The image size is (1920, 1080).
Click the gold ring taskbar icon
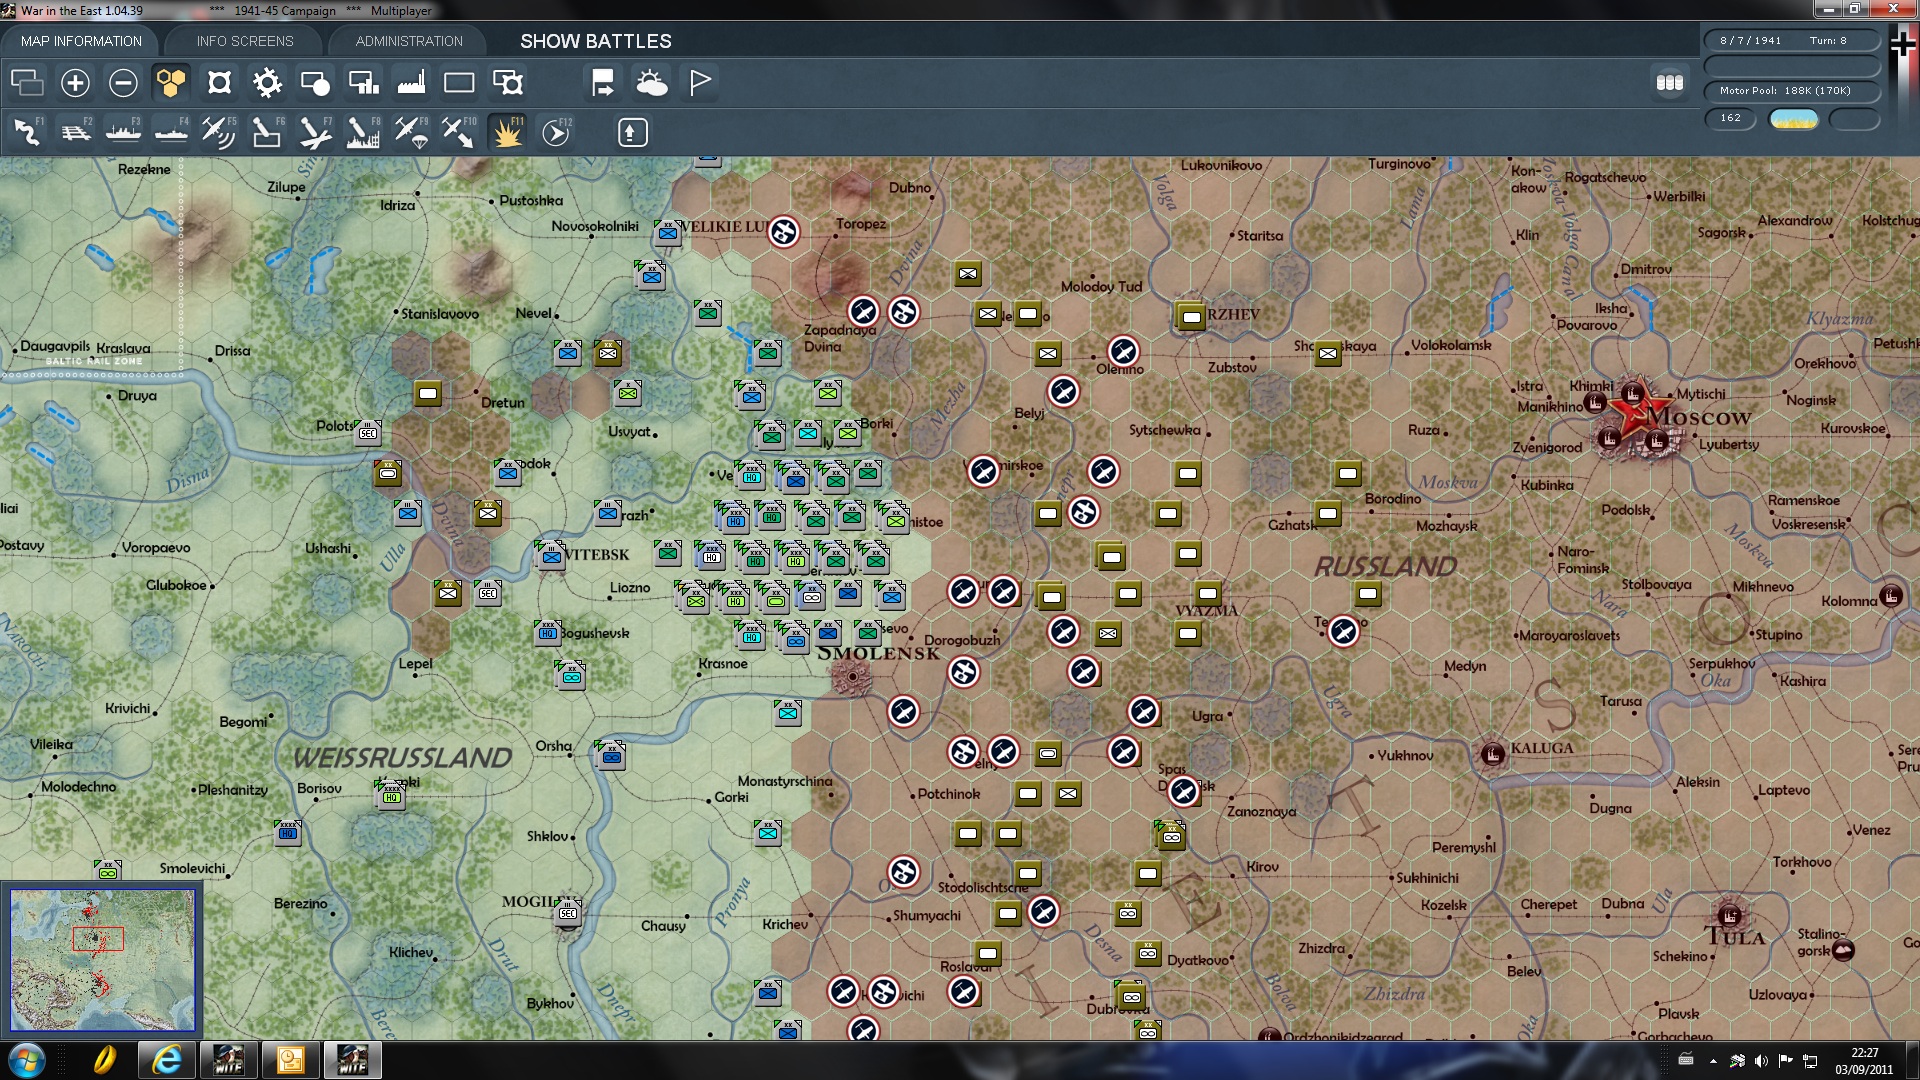(x=104, y=1060)
